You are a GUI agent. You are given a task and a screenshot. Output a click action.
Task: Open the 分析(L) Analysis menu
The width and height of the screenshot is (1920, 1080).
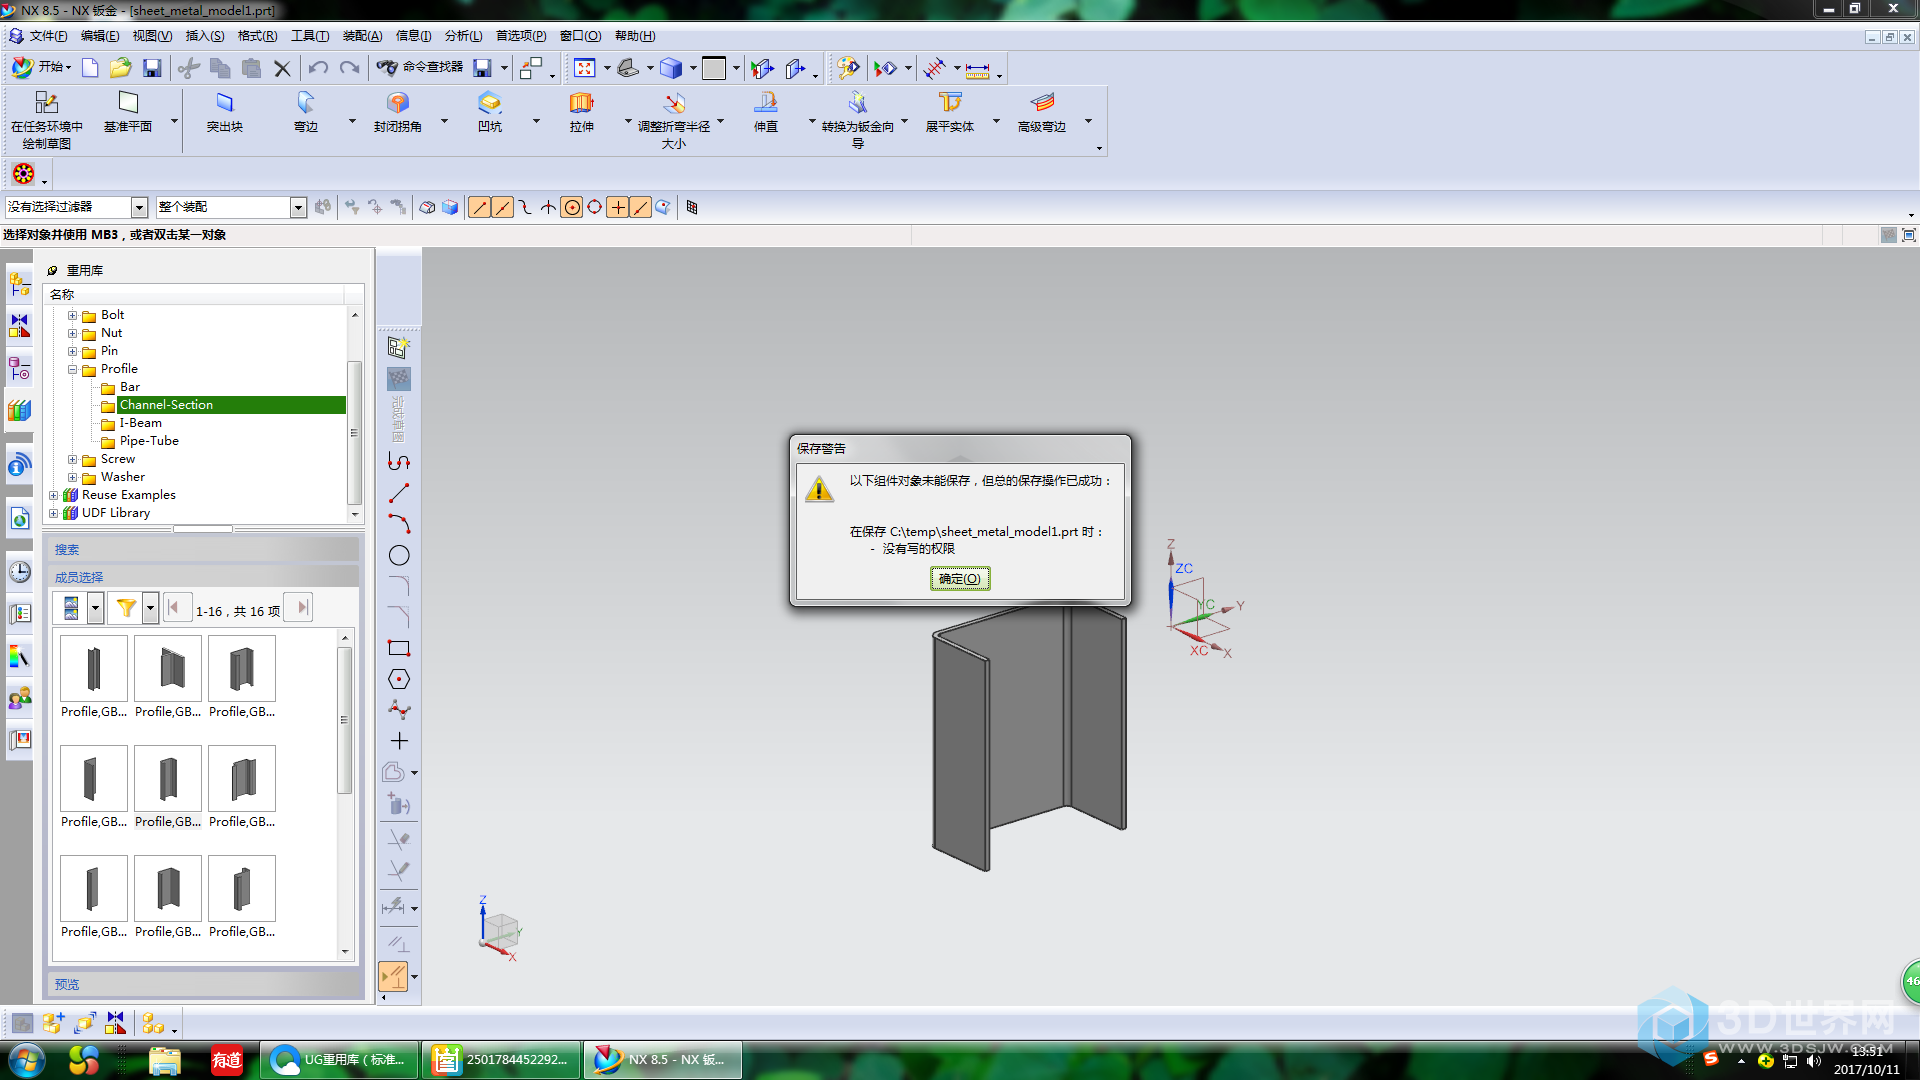tap(463, 36)
